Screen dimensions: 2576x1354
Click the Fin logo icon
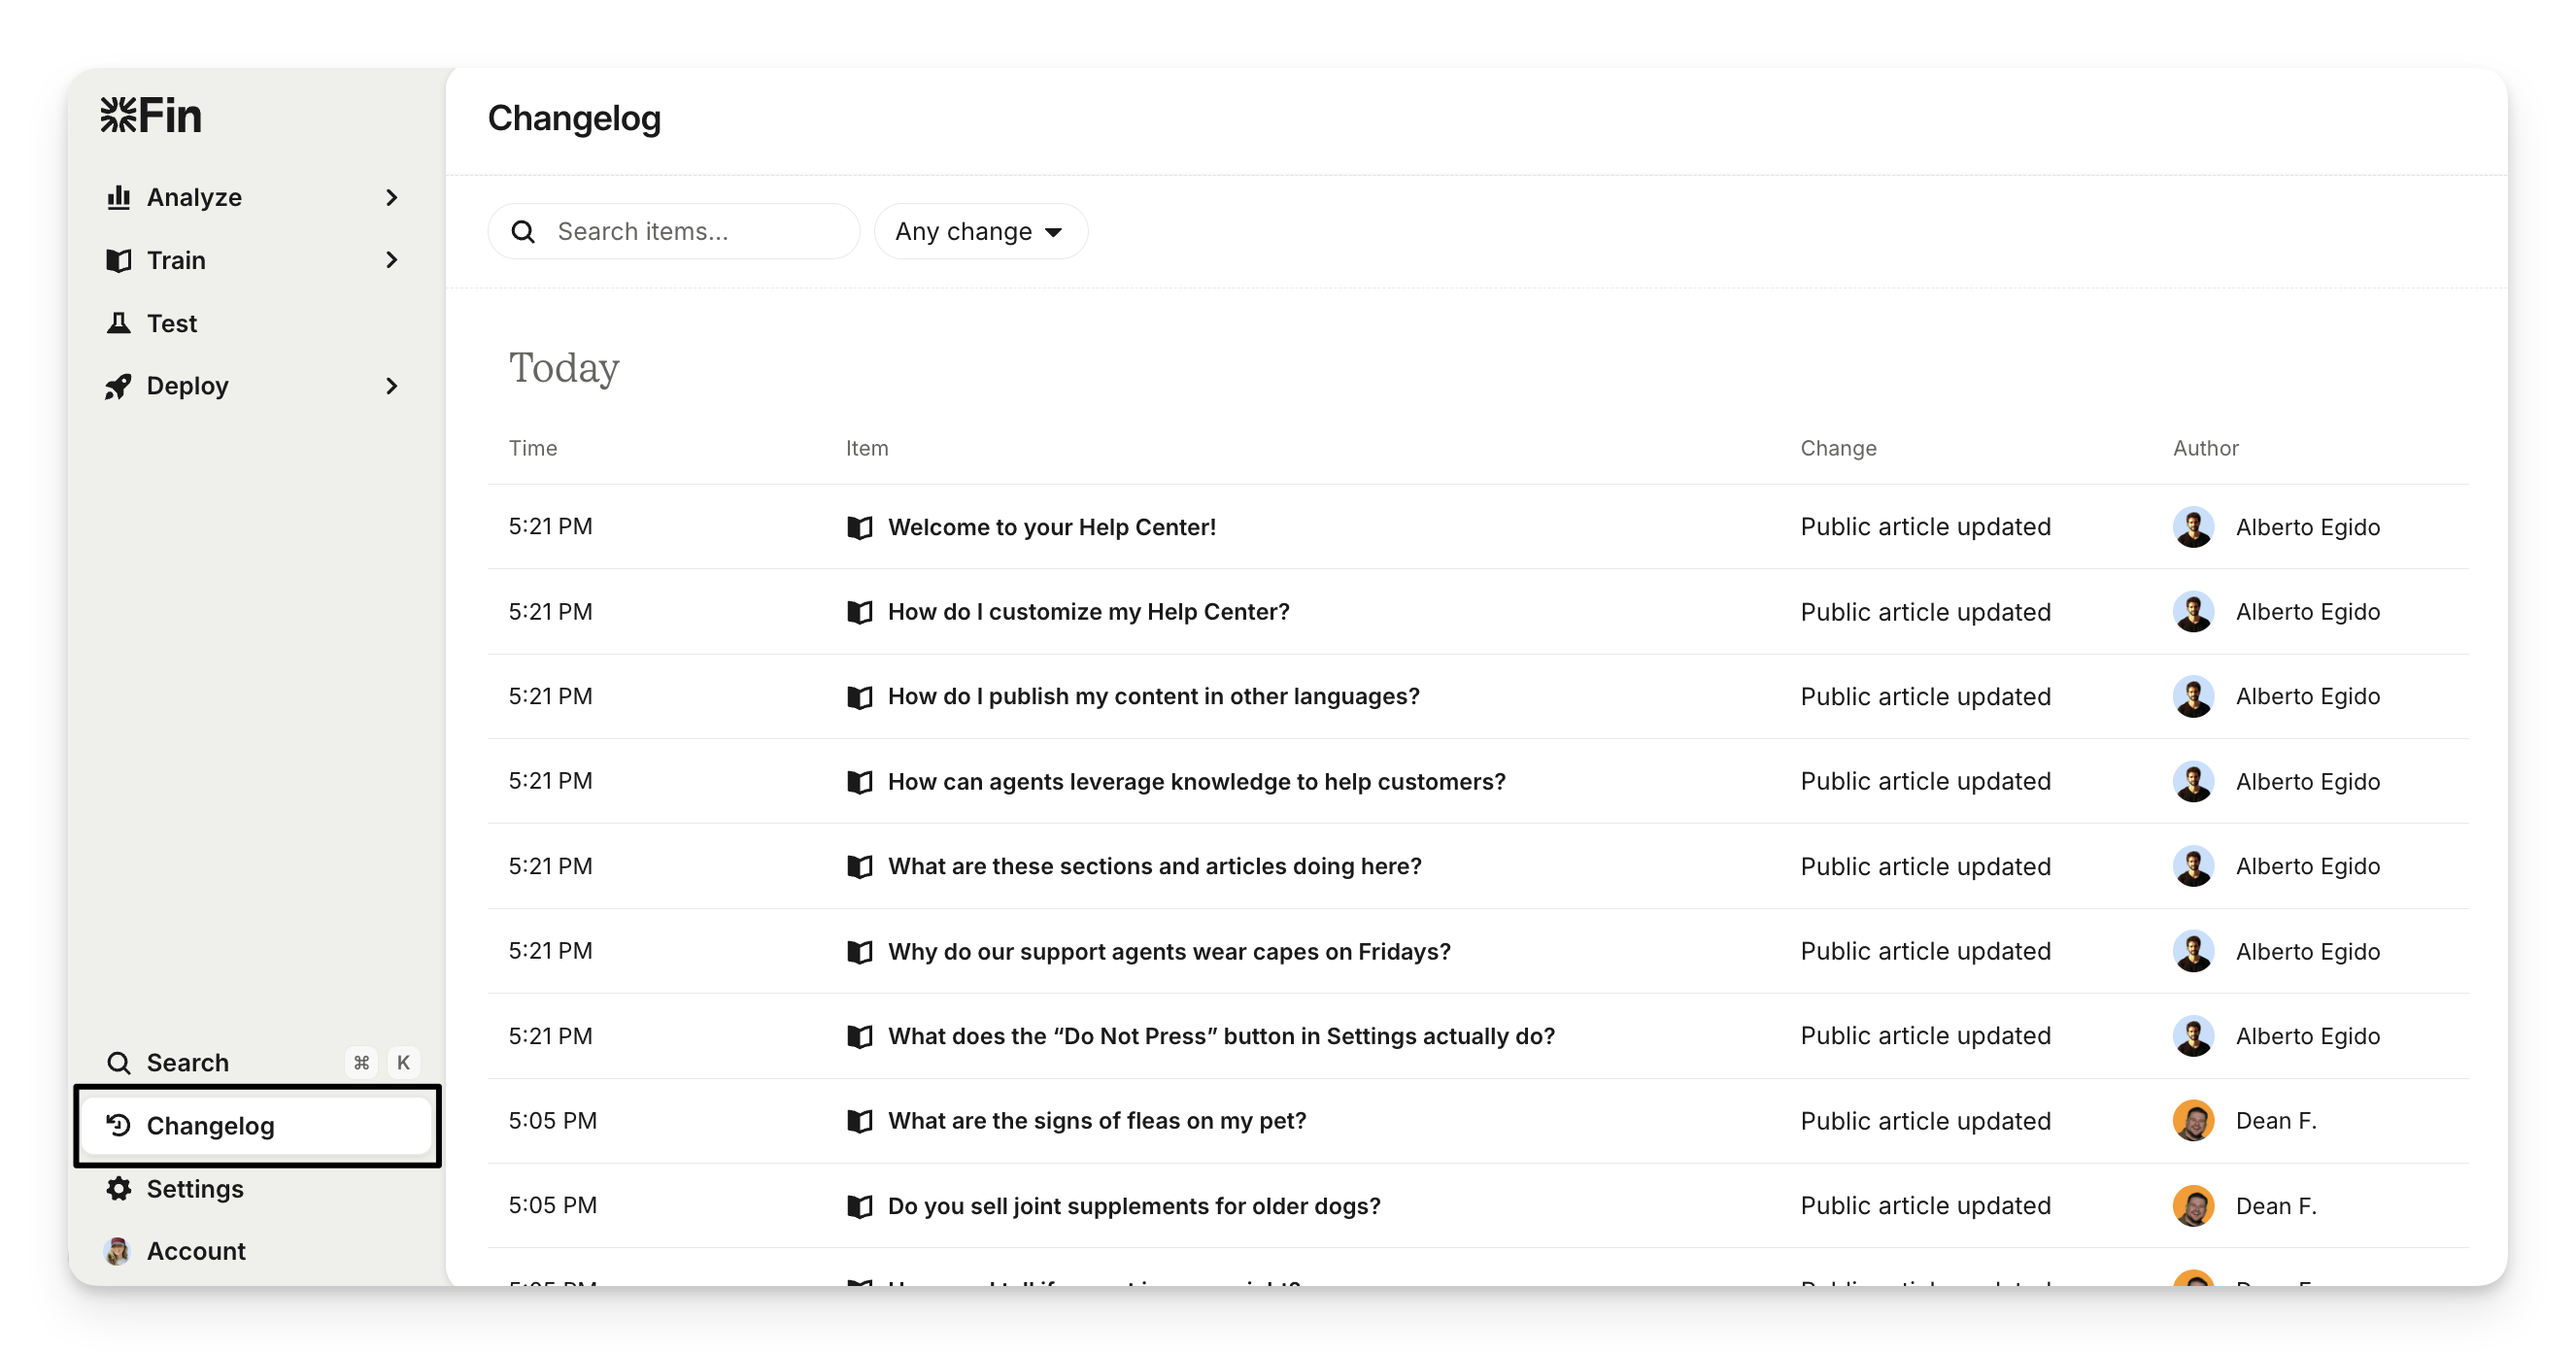(x=118, y=116)
